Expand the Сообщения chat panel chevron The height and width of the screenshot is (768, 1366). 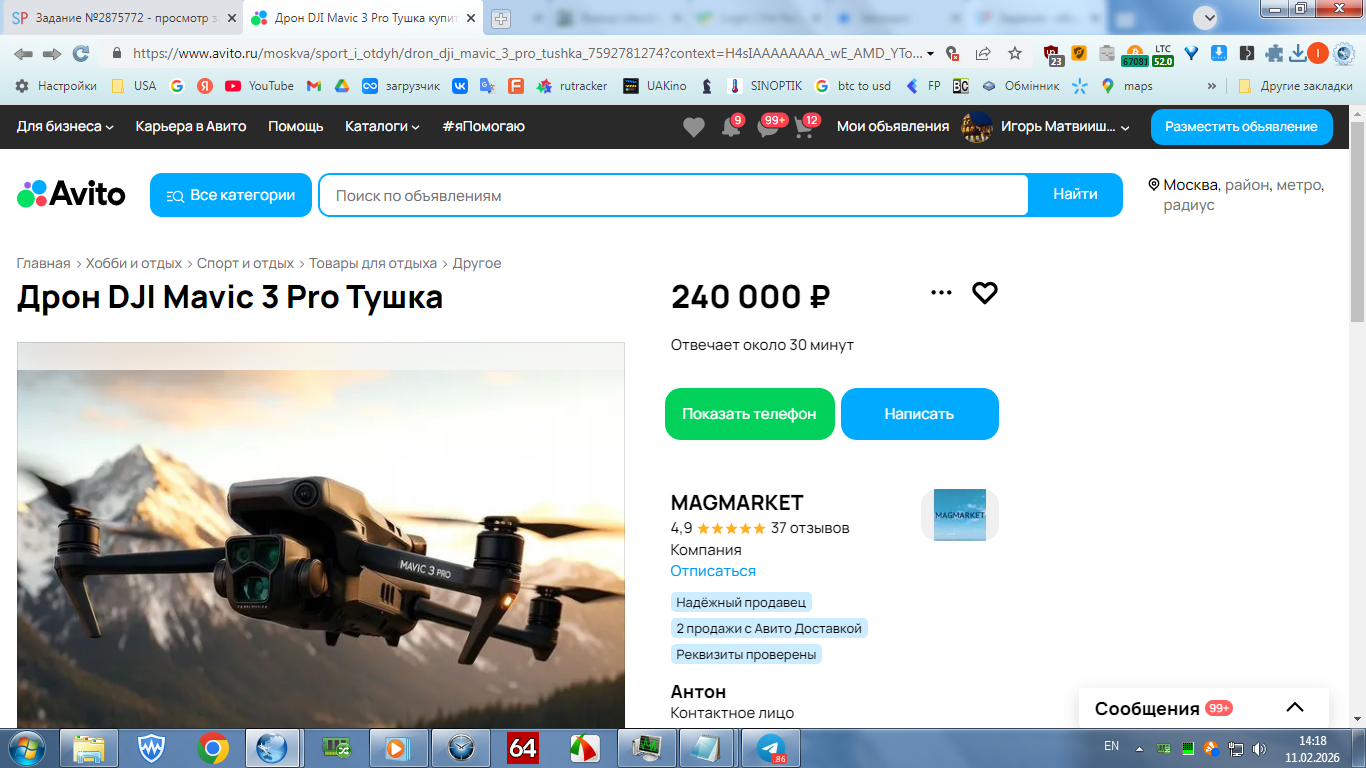[1295, 708]
